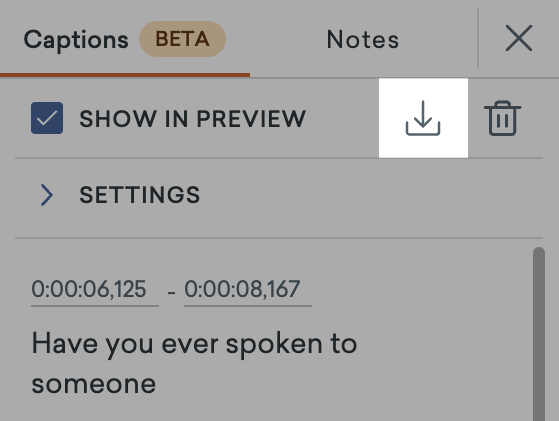Expand Settings using the chevron arrow
The image size is (559, 421).
tap(47, 195)
